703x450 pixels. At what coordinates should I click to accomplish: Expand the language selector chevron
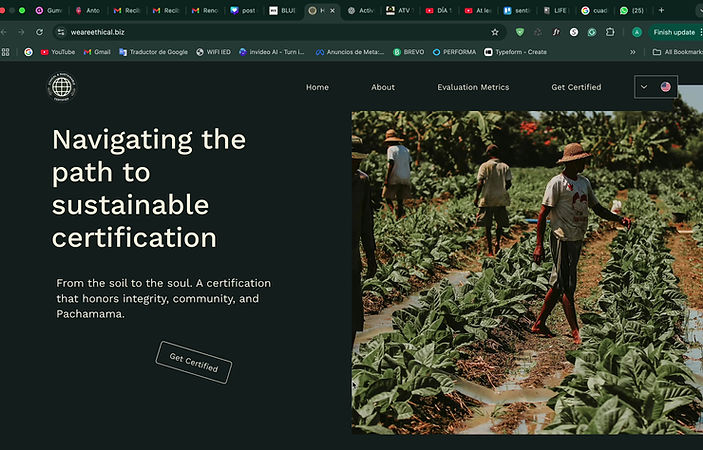pos(644,87)
